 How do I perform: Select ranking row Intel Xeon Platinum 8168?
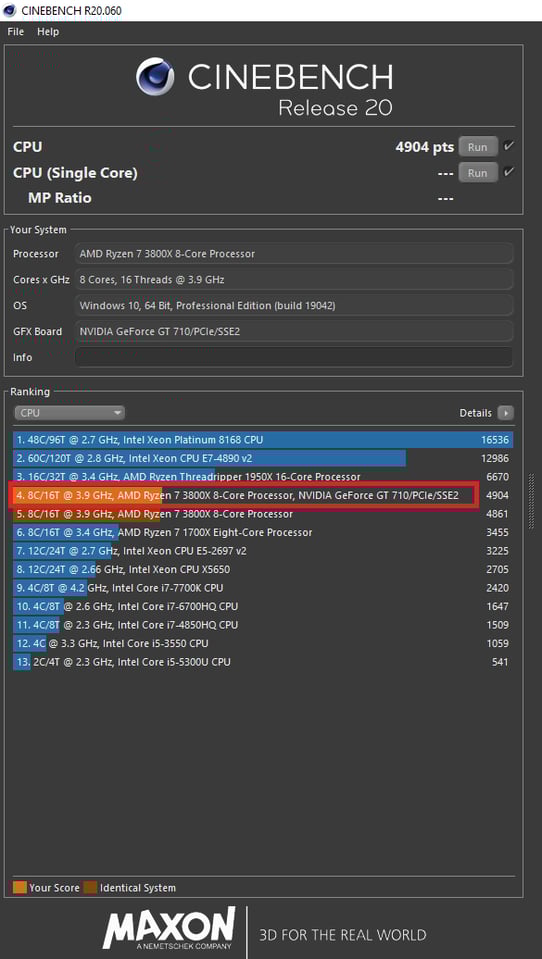[x=263, y=440]
